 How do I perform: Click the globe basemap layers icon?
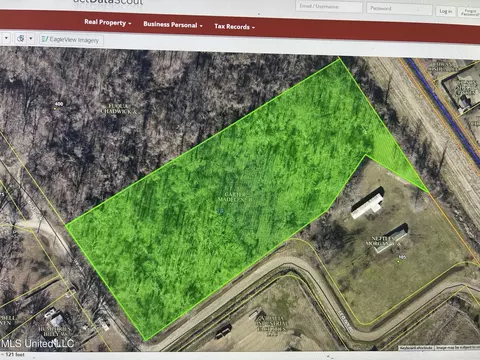click(21, 39)
